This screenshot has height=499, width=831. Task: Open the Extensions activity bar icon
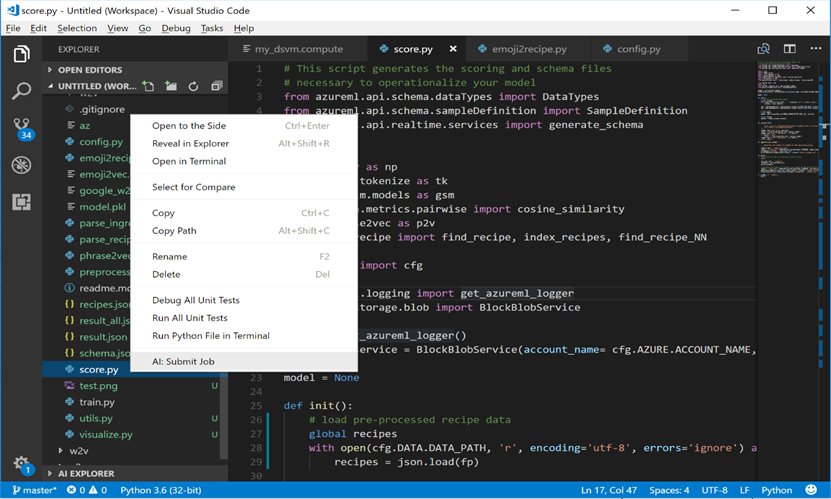coord(21,202)
